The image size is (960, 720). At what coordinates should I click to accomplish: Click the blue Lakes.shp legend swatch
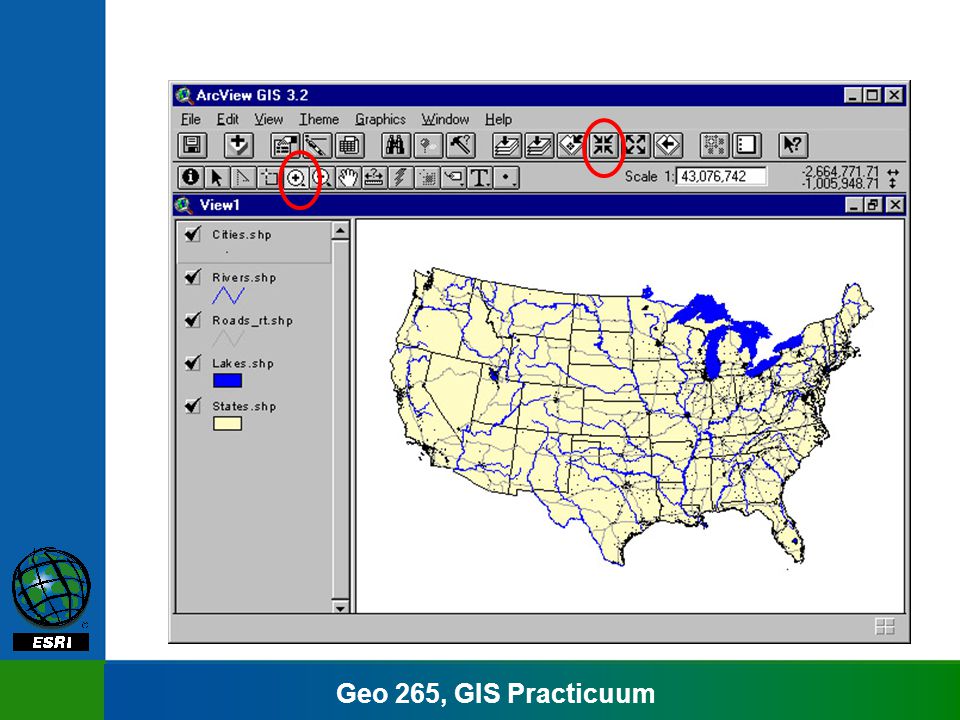click(x=227, y=380)
